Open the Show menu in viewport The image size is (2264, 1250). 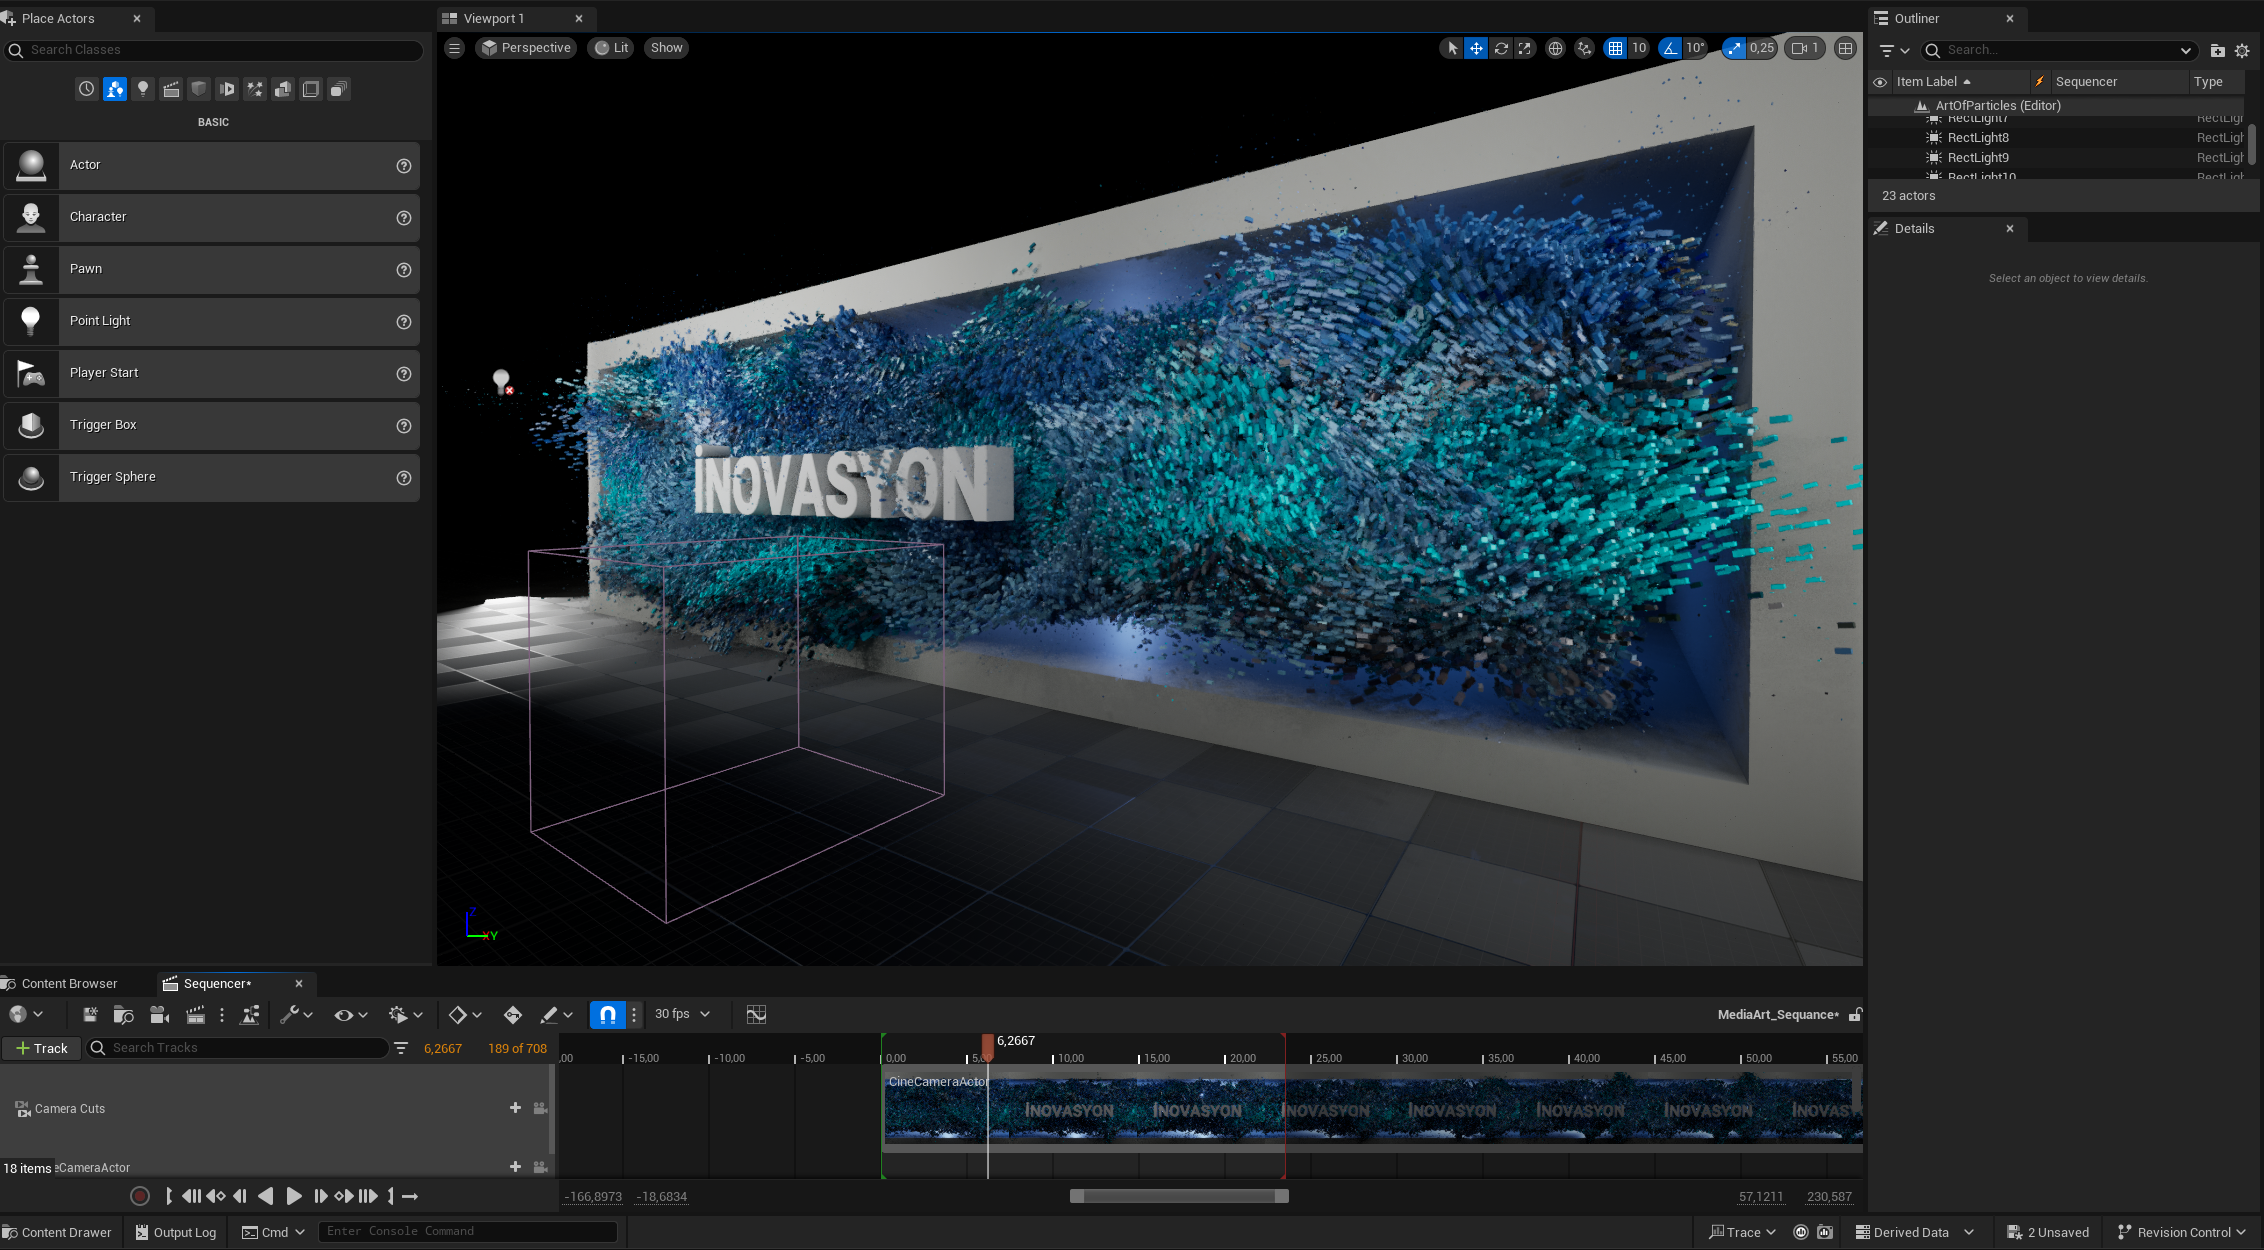coord(666,48)
